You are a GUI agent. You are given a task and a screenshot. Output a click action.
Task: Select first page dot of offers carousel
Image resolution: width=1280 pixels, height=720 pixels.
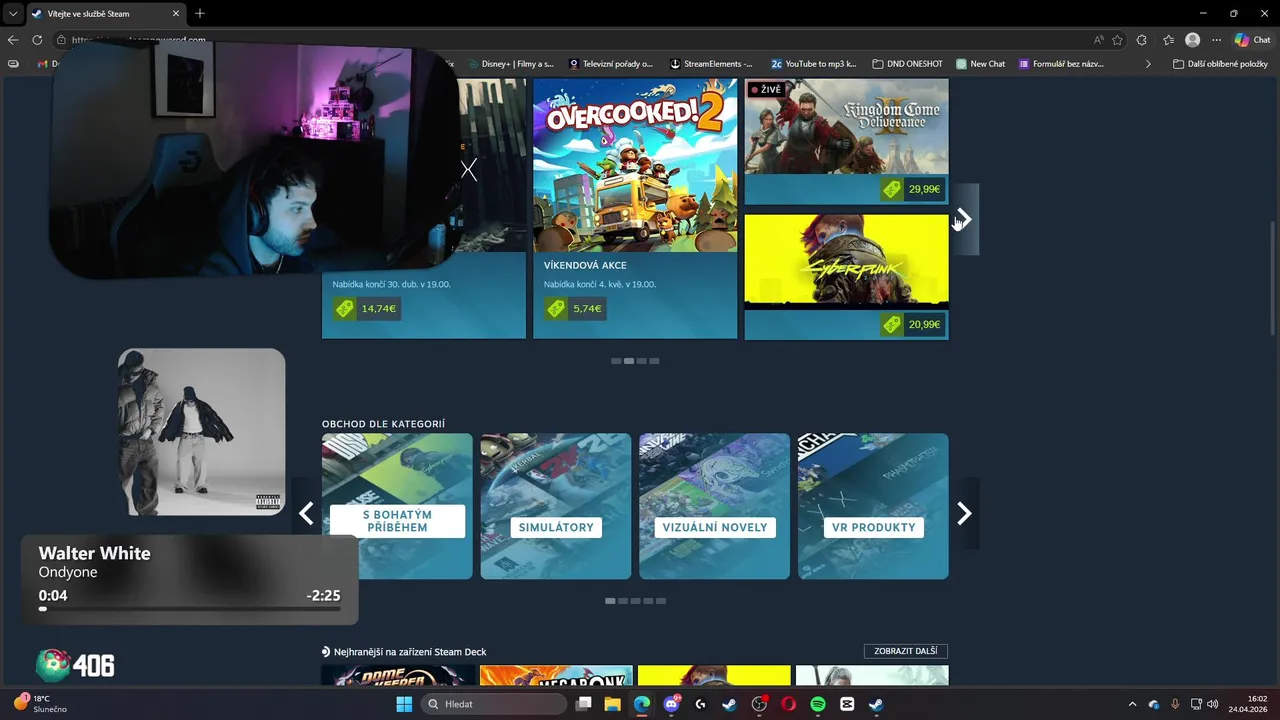point(616,361)
